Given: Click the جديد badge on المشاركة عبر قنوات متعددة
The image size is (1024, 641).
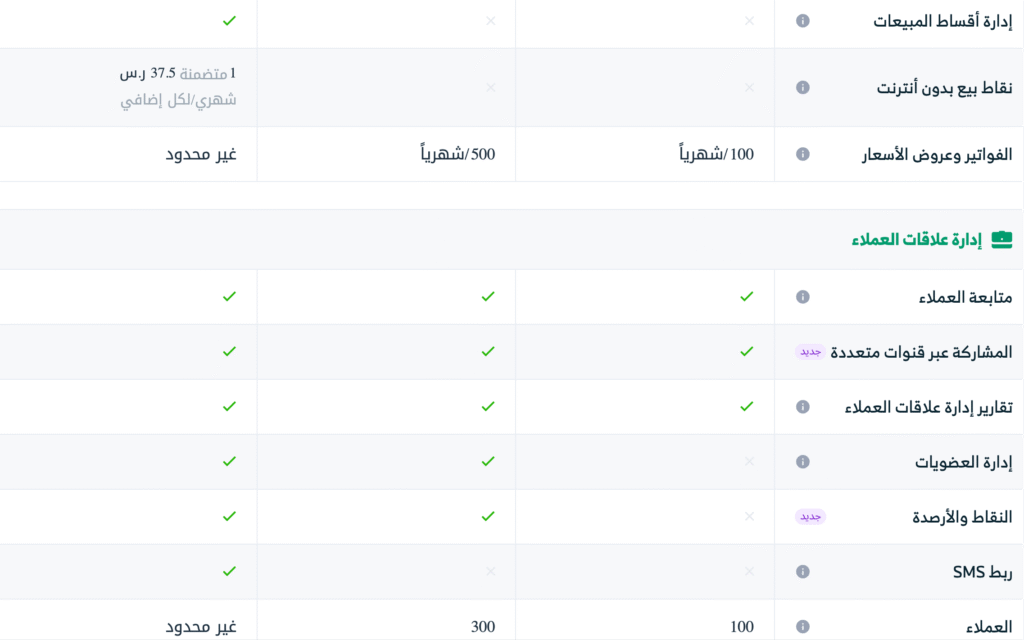Looking at the screenshot, I should (x=810, y=352).
